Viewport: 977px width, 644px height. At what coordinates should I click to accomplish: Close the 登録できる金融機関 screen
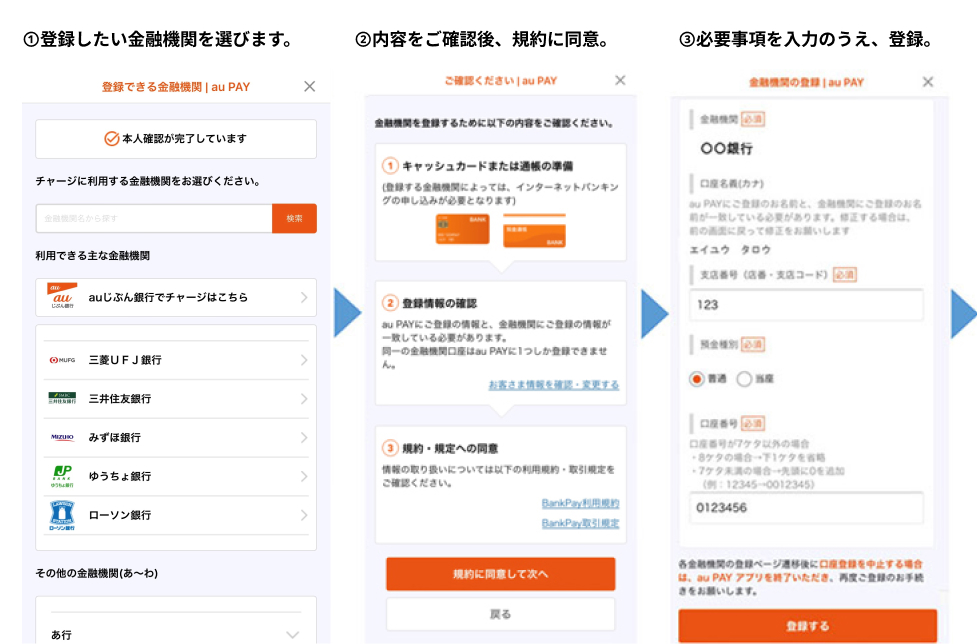(310, 87)
